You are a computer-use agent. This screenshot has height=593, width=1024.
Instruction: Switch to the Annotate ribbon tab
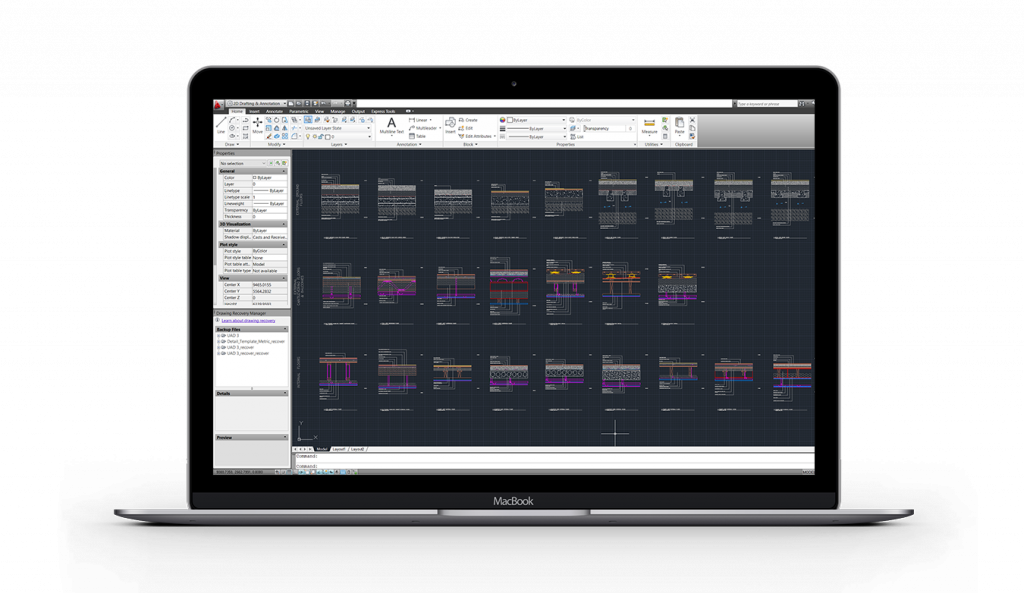pos(274,112)
